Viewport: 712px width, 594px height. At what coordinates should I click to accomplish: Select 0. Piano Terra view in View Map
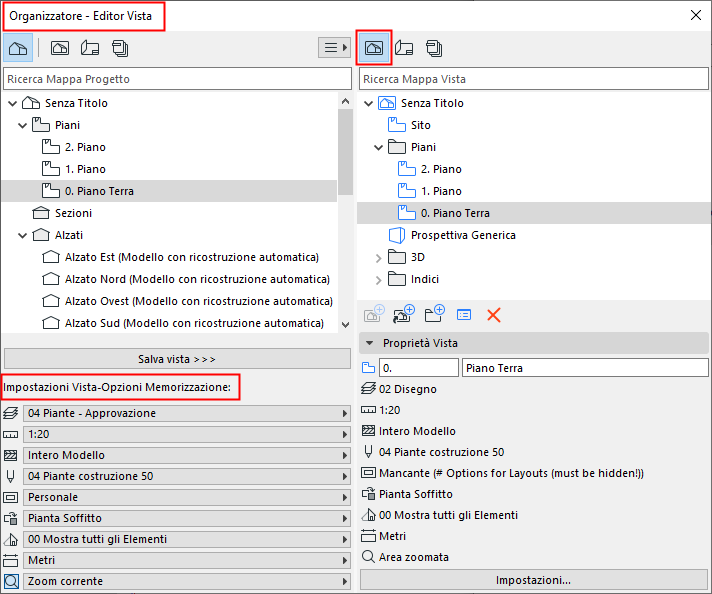point(534,213)
